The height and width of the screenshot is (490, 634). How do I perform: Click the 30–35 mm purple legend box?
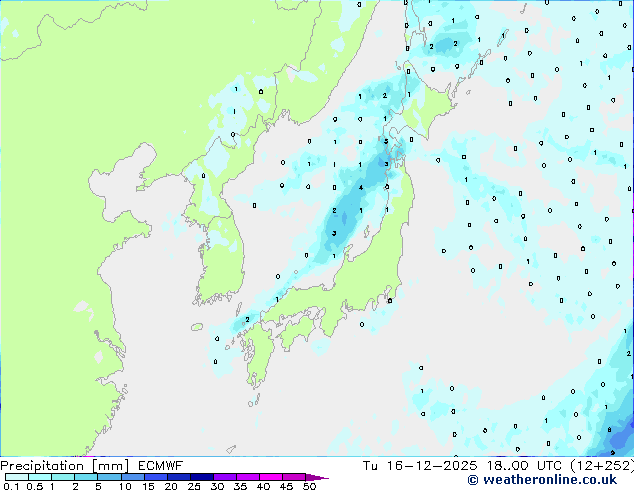point(225,477)
